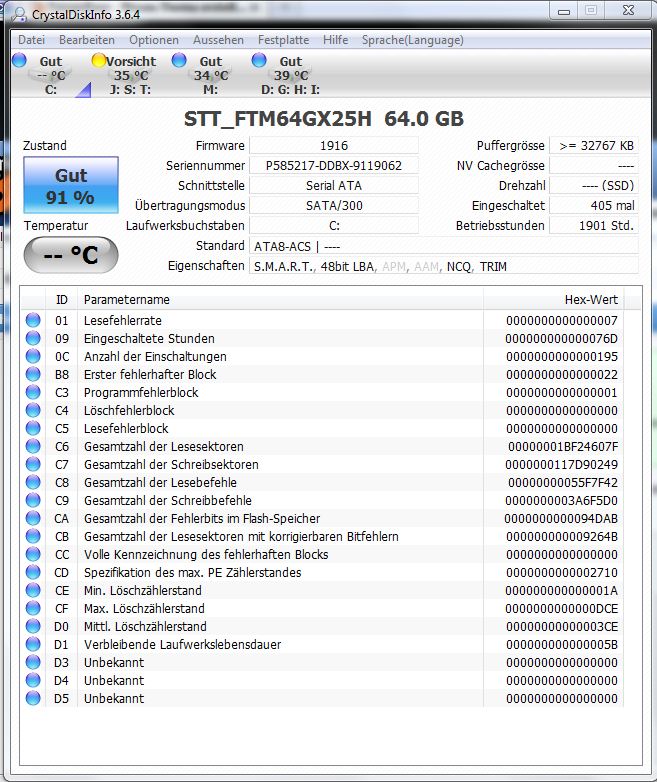Click the status orb for Anzahl der Einschaltungen
The height and width of the screenshot is (782, 657).
(x=33, y=356)
